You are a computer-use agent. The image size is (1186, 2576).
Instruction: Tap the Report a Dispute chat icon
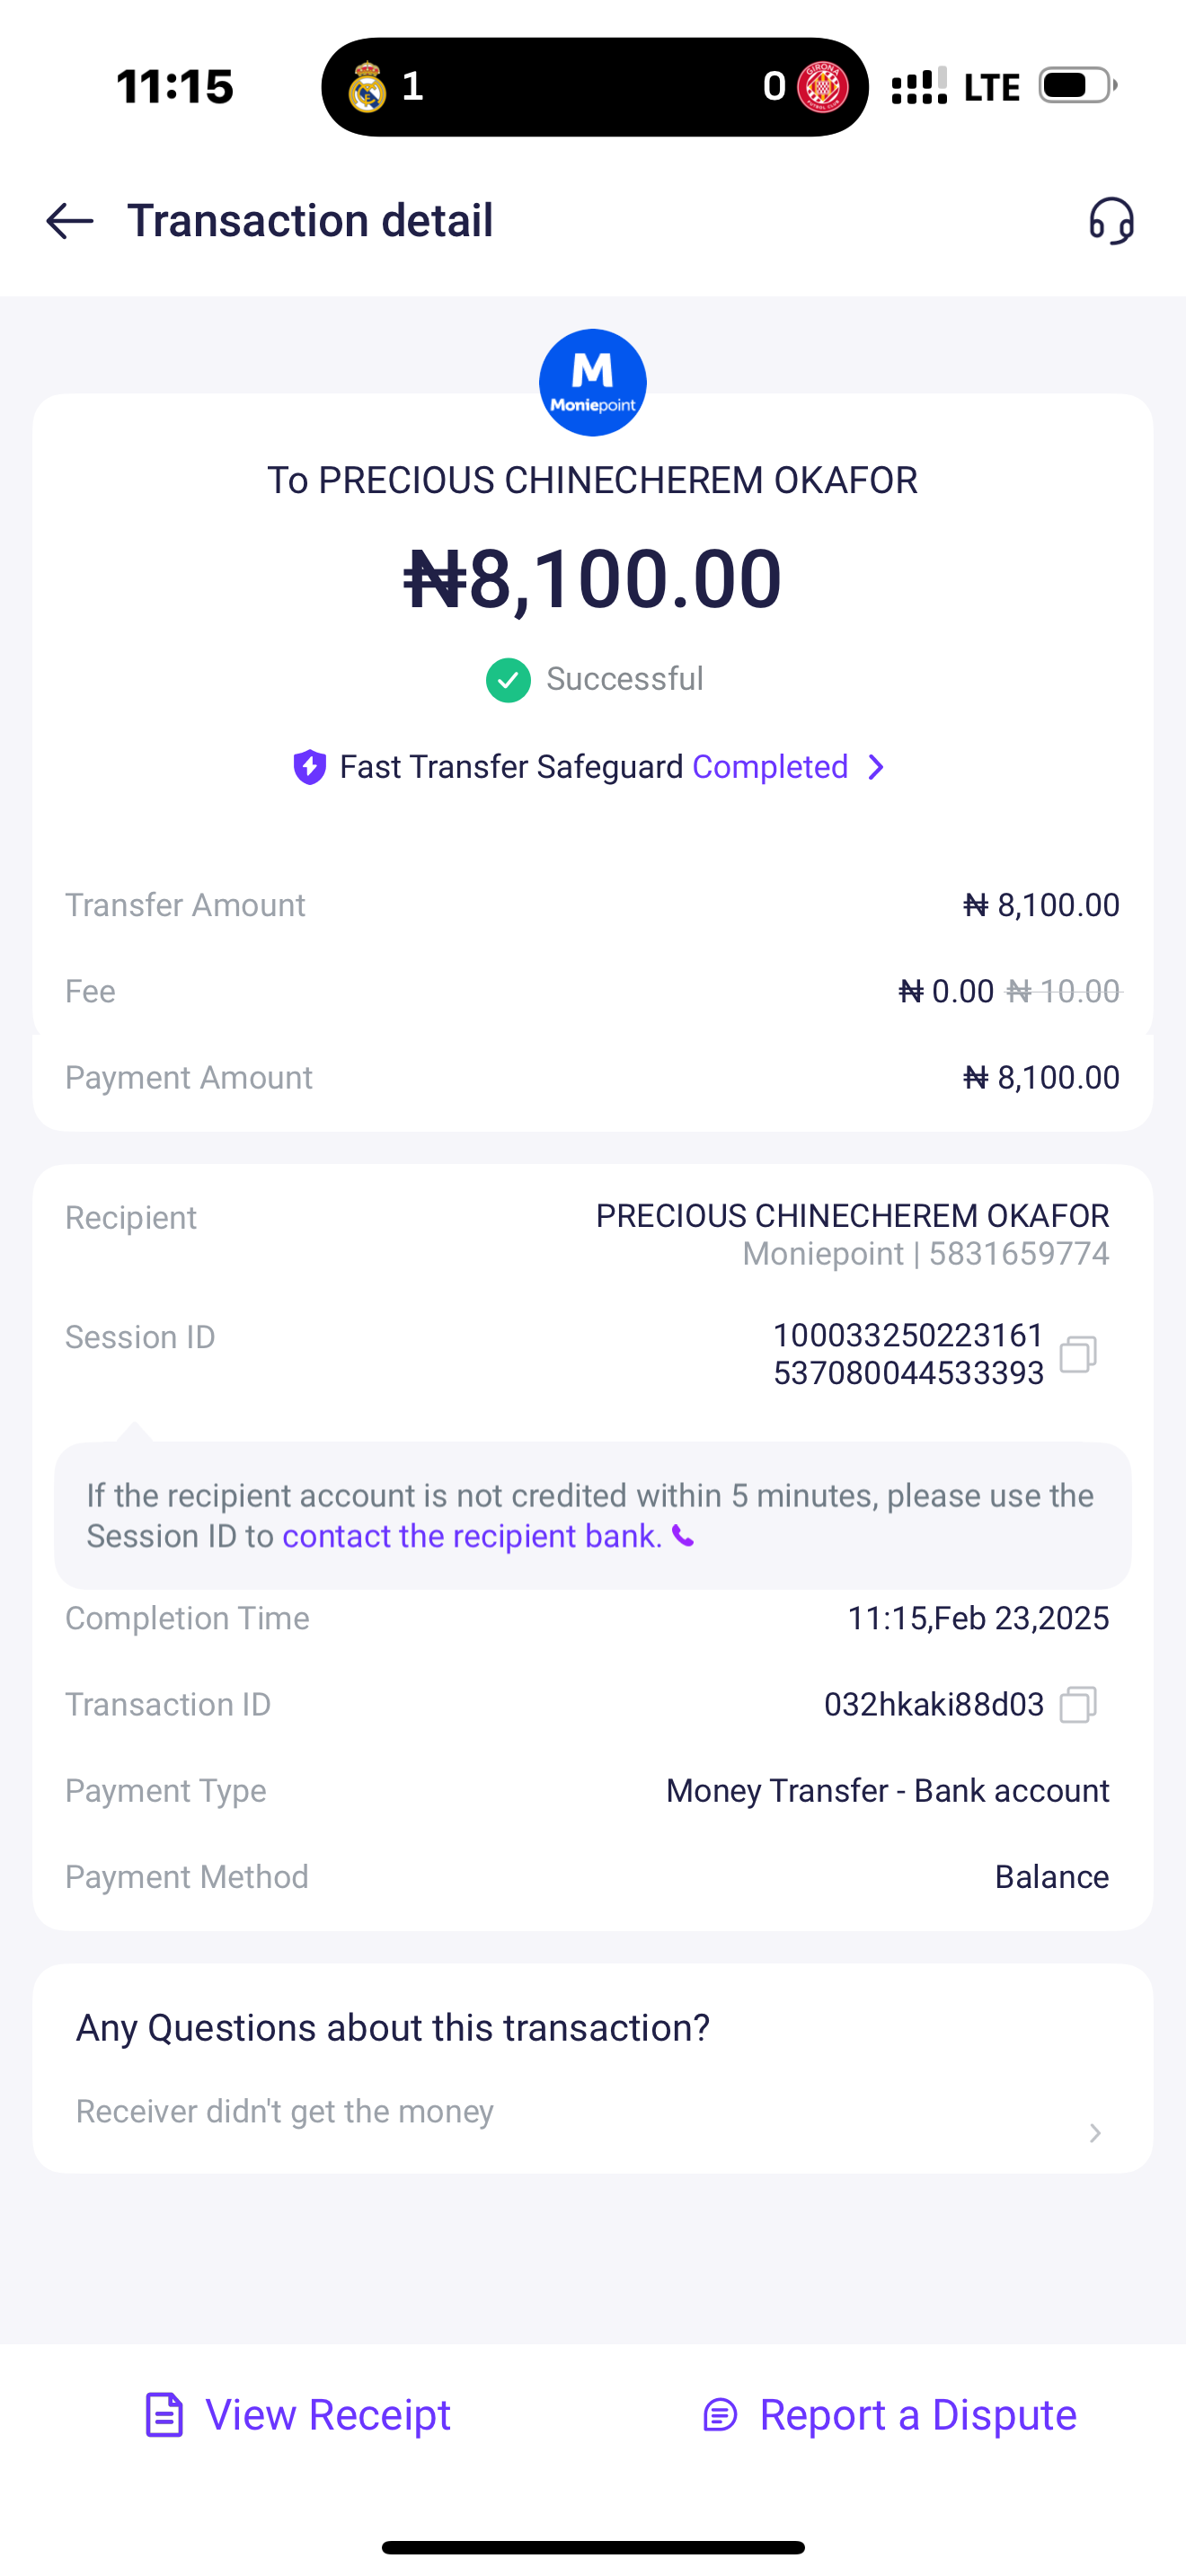[720, 2415]
